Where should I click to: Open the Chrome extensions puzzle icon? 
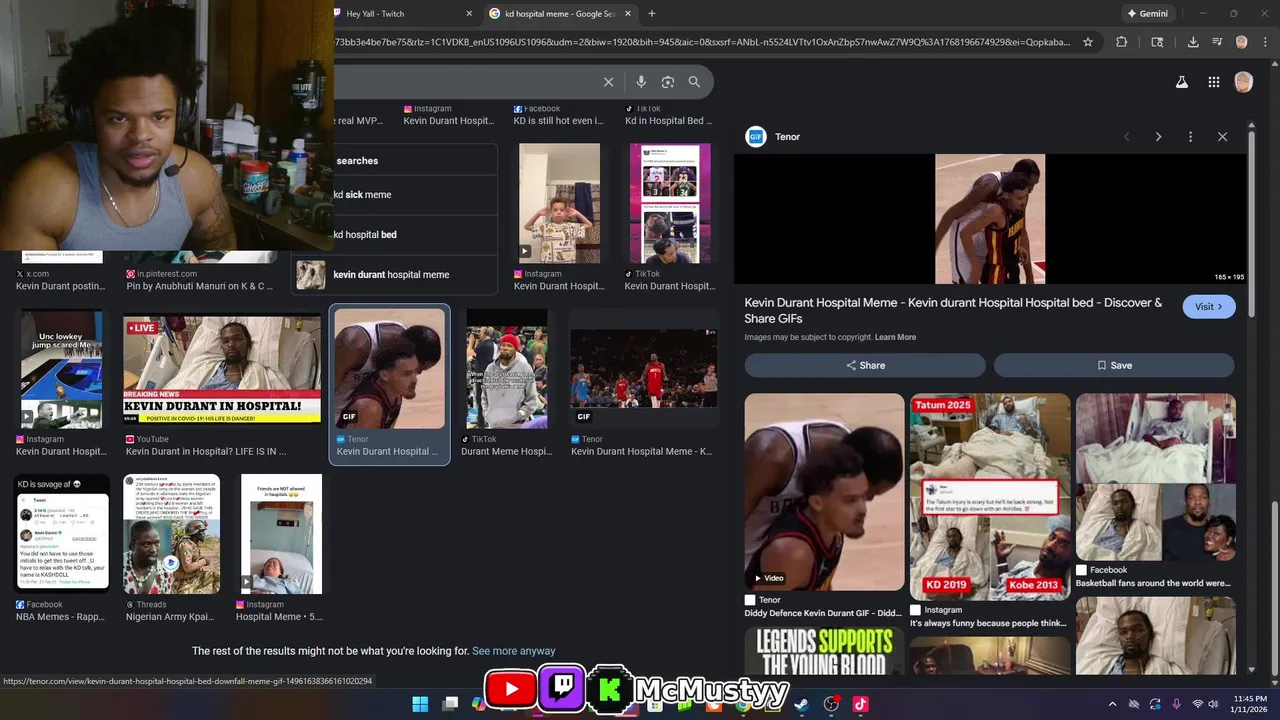click(x=1121, y=42)
